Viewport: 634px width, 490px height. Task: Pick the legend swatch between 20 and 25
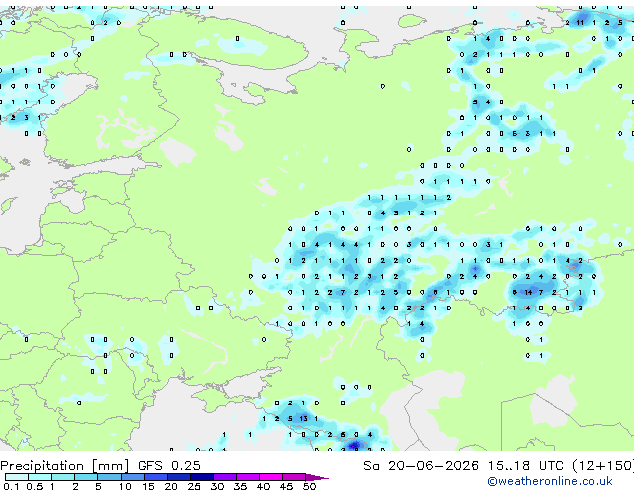coord(178,477)
